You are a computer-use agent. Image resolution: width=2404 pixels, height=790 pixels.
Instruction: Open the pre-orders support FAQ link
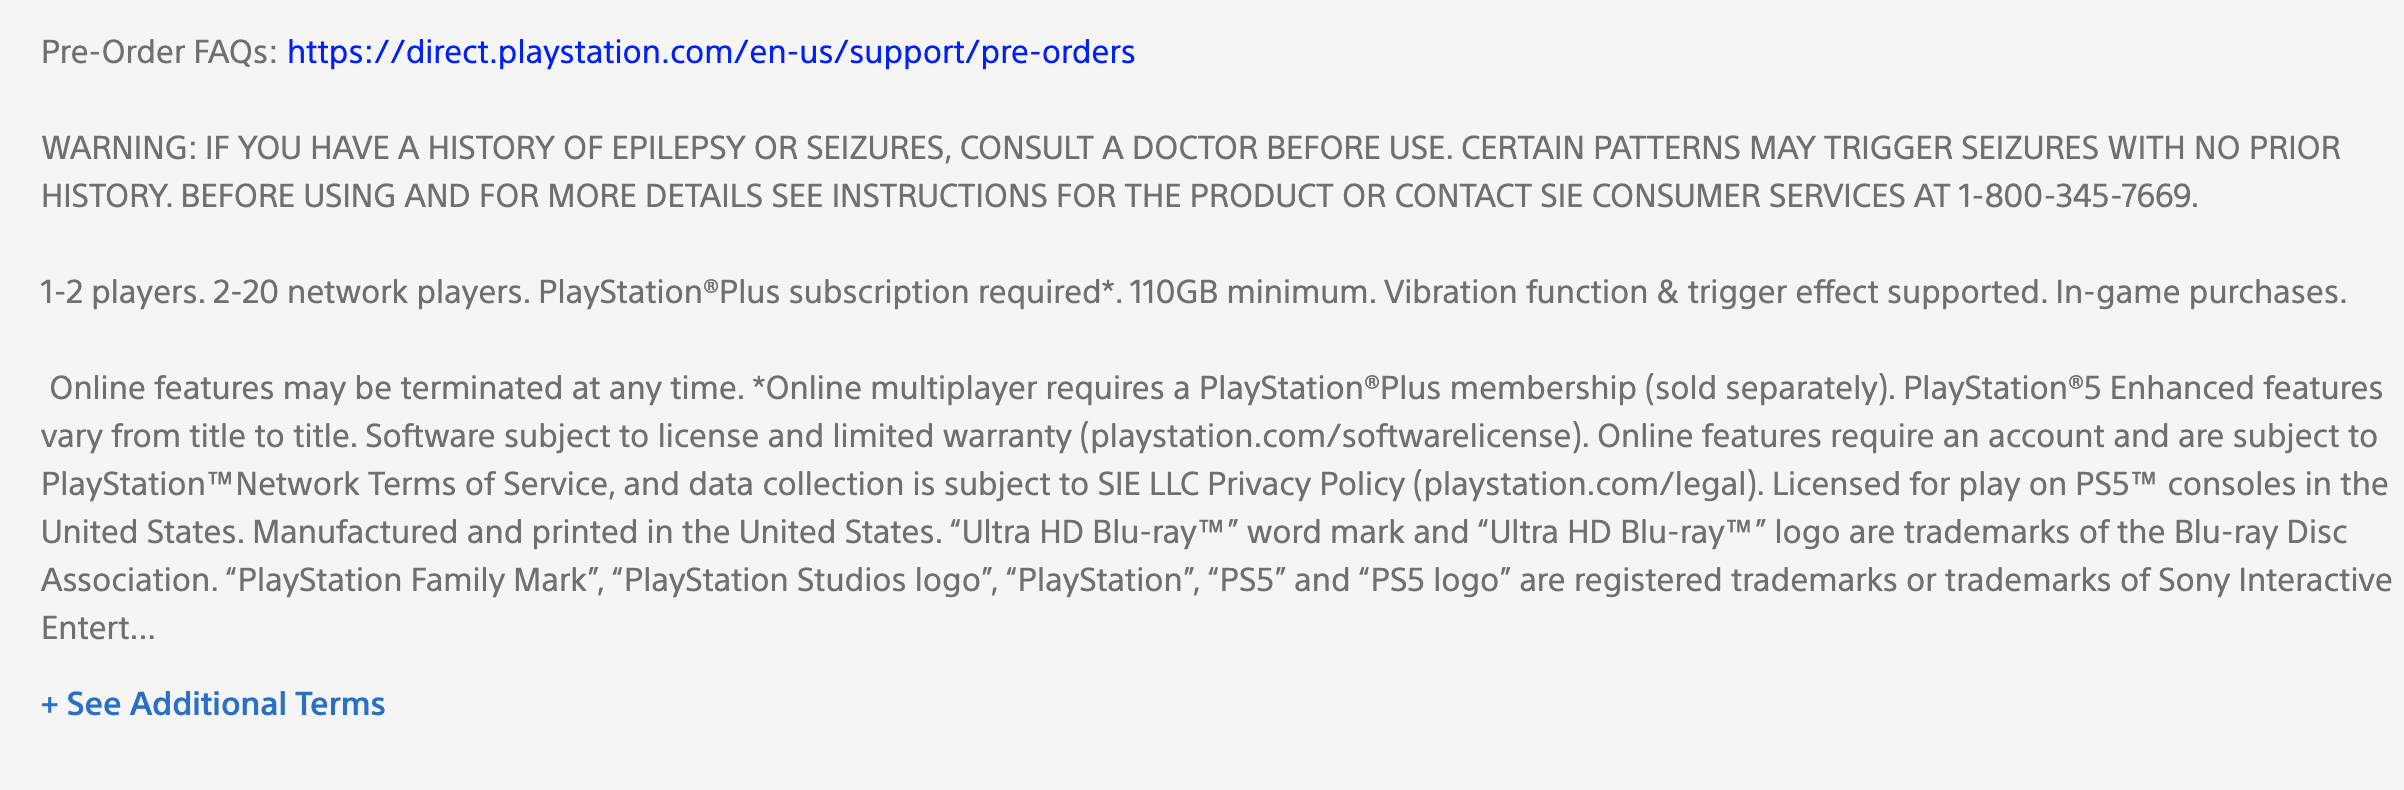pos(711,52)
